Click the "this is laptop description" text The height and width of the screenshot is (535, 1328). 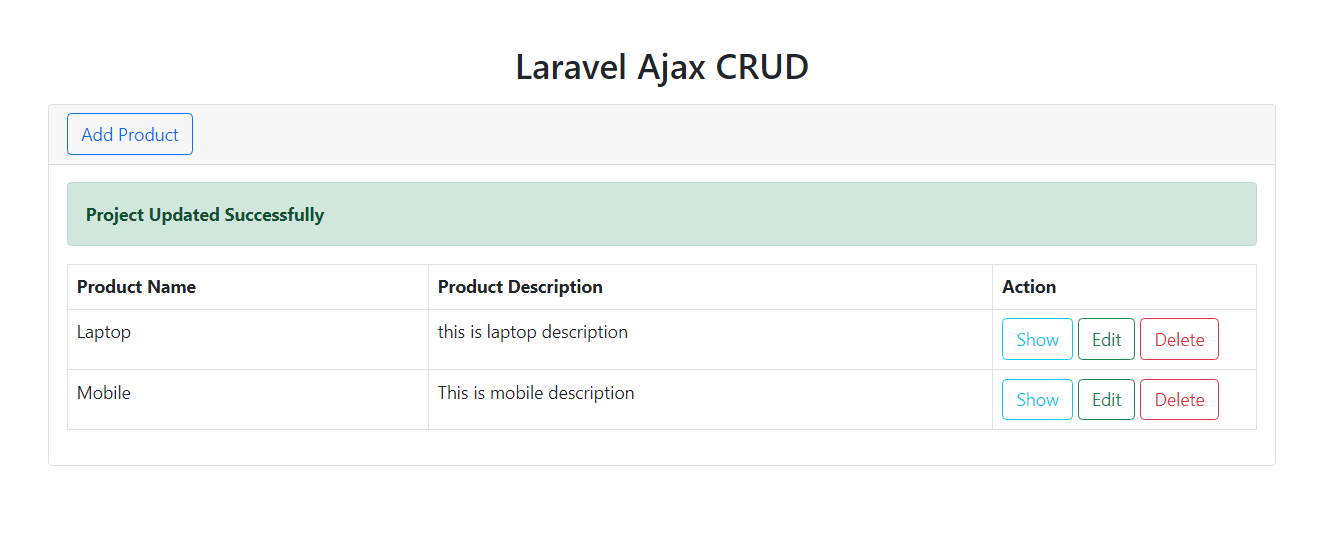click(x=533, y=332)
